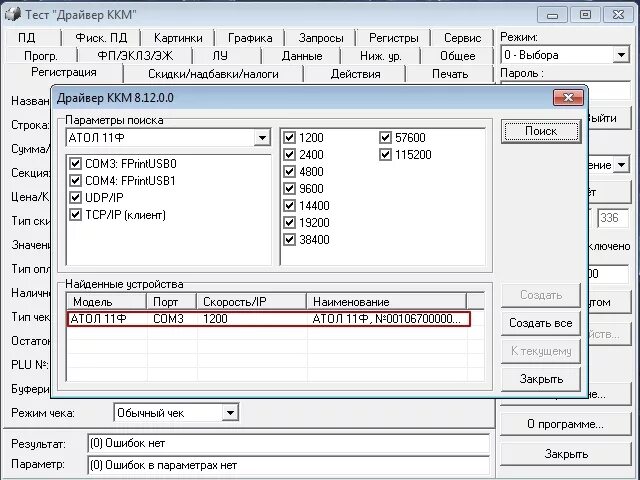The image size is (640, 480).
Task: Click the Создать все button
Action: (x=540, y=323)
